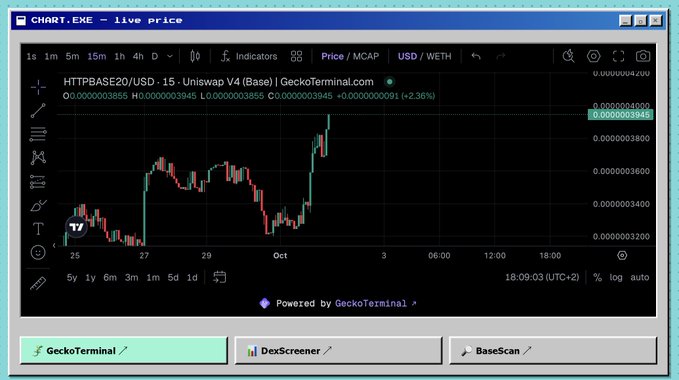Screen dimensions: 679x380
Task: Open the Fibonacci retracement lines tool
Action: [x=38, y=134]
